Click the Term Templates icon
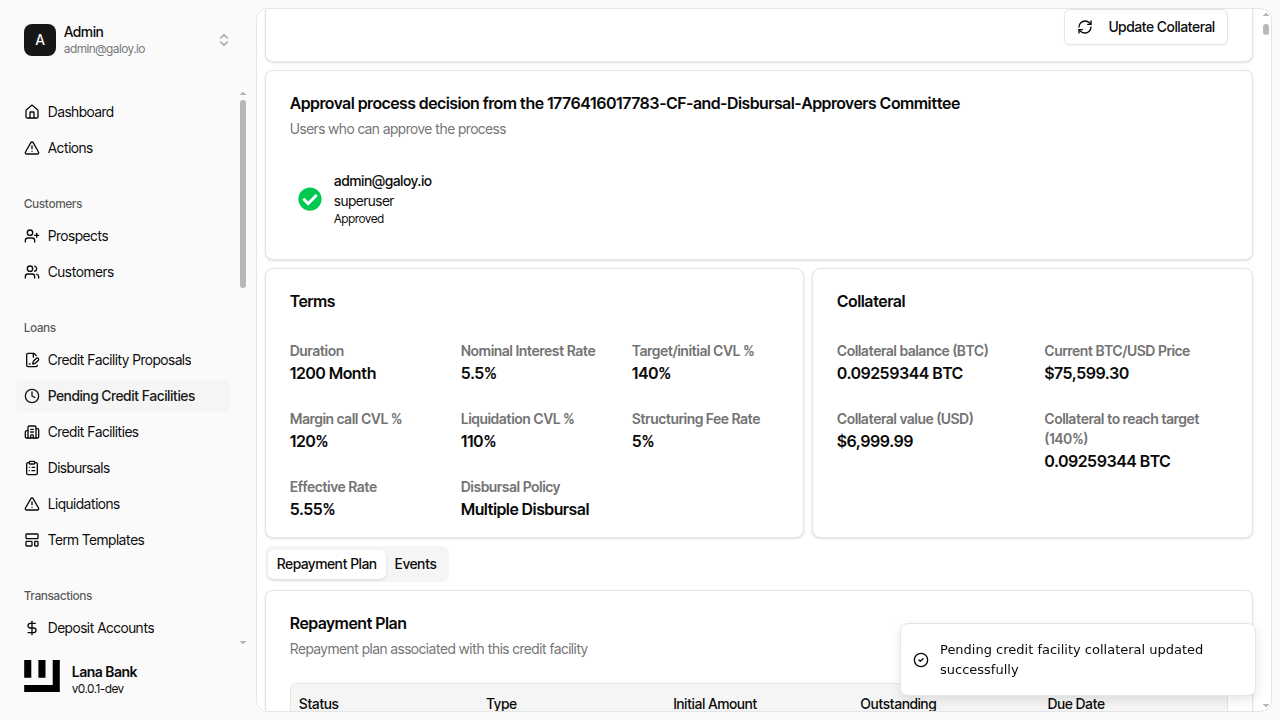1280x720 pixels. point(32,540)
